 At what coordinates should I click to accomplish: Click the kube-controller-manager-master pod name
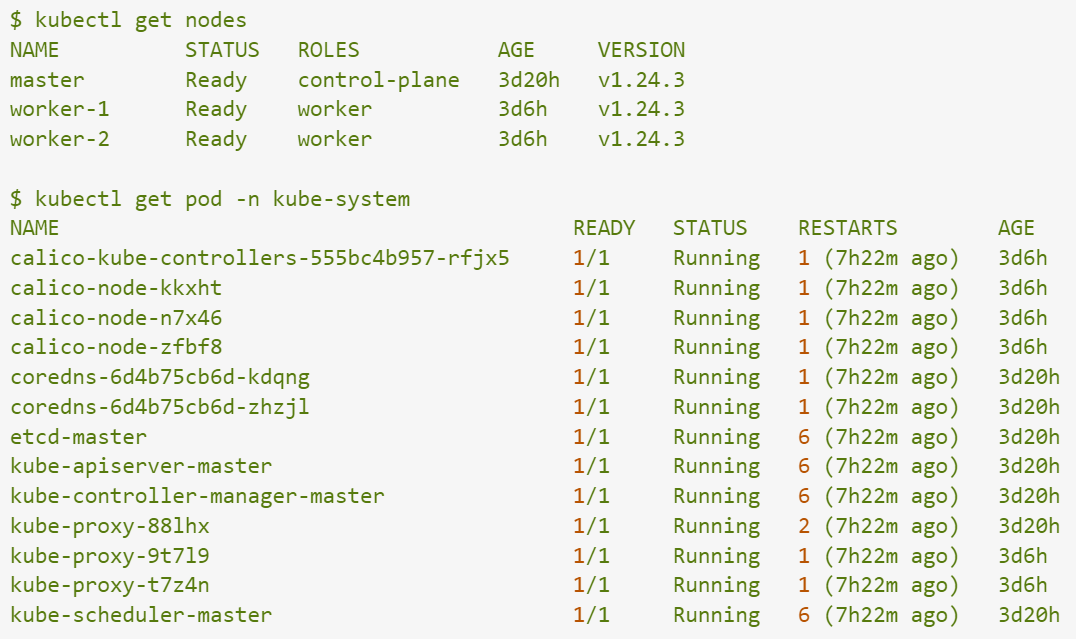[x=197, y=496]
